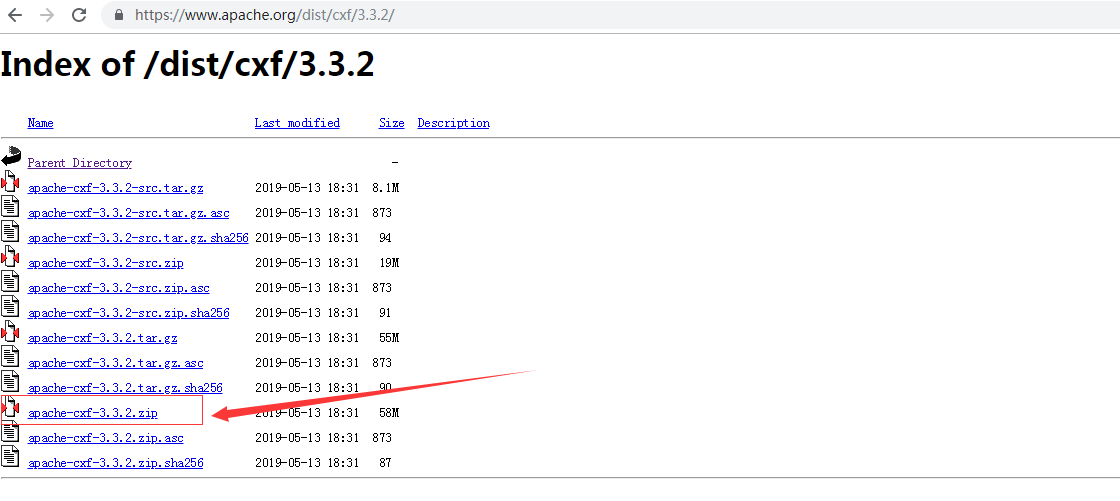This screenshot has height=501, width=1120.
Task: Click the Index of /dist/cxf/3.3.2 heading
Action: point(187,66)
